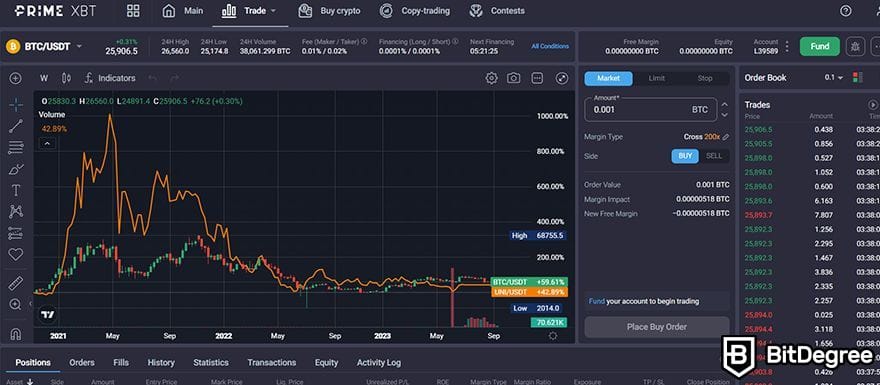Open the History tab
The width and height of the screenshot is (880, 385).
click(161, 363)
